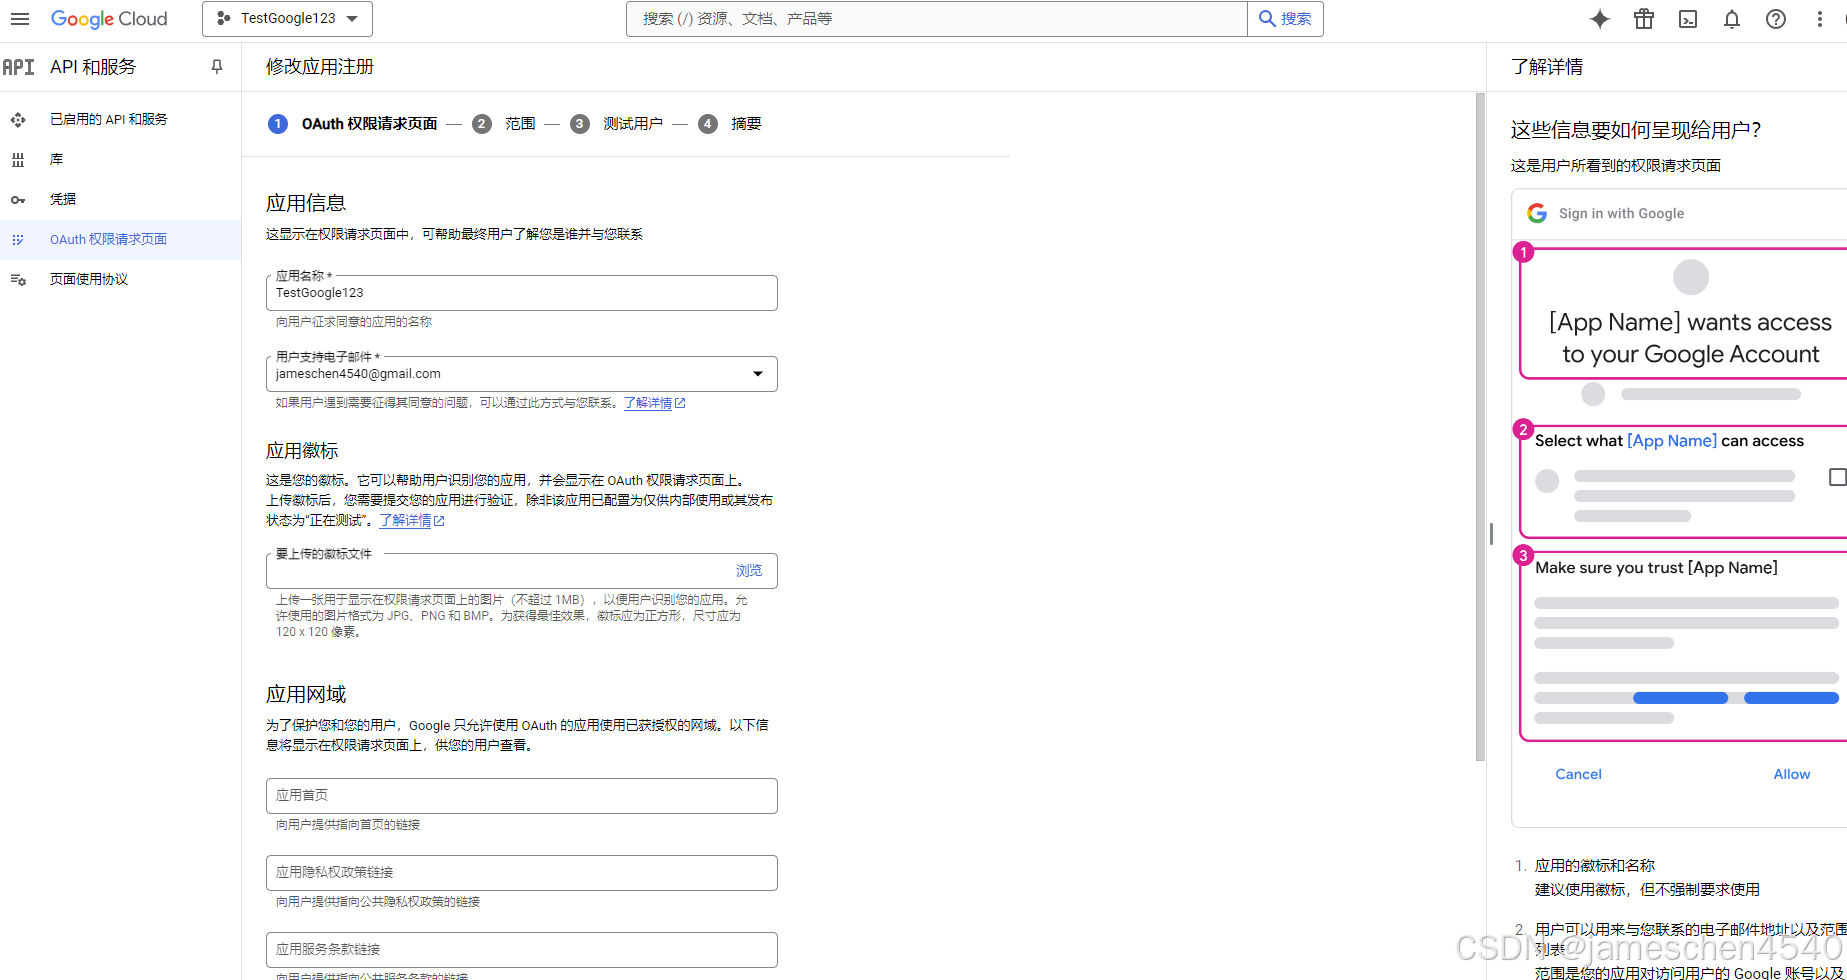Click the 了解详情 link under support email

654,403
